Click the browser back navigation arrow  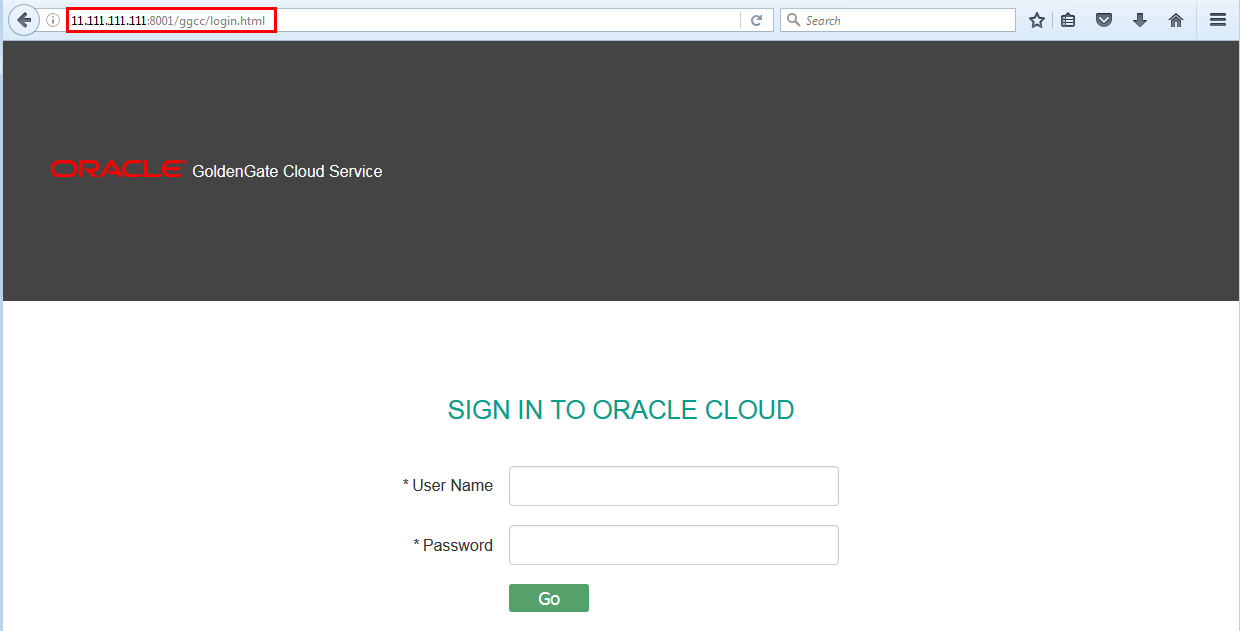coord(24,19)
